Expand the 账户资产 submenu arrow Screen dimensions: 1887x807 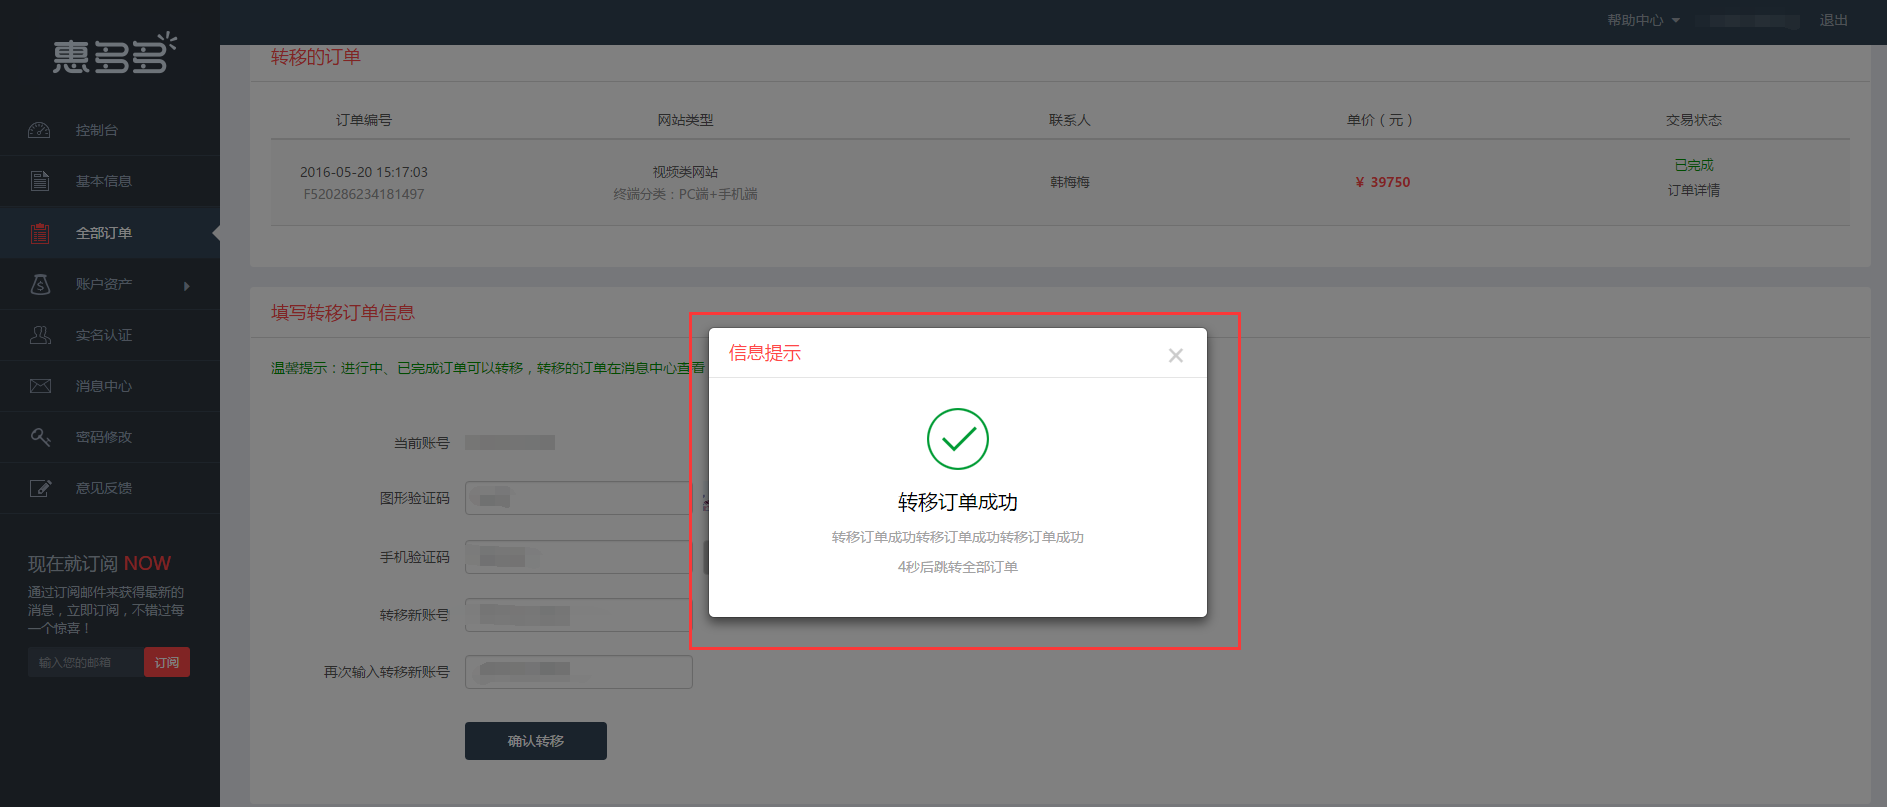pyautogui.click(x=186, y=286)
